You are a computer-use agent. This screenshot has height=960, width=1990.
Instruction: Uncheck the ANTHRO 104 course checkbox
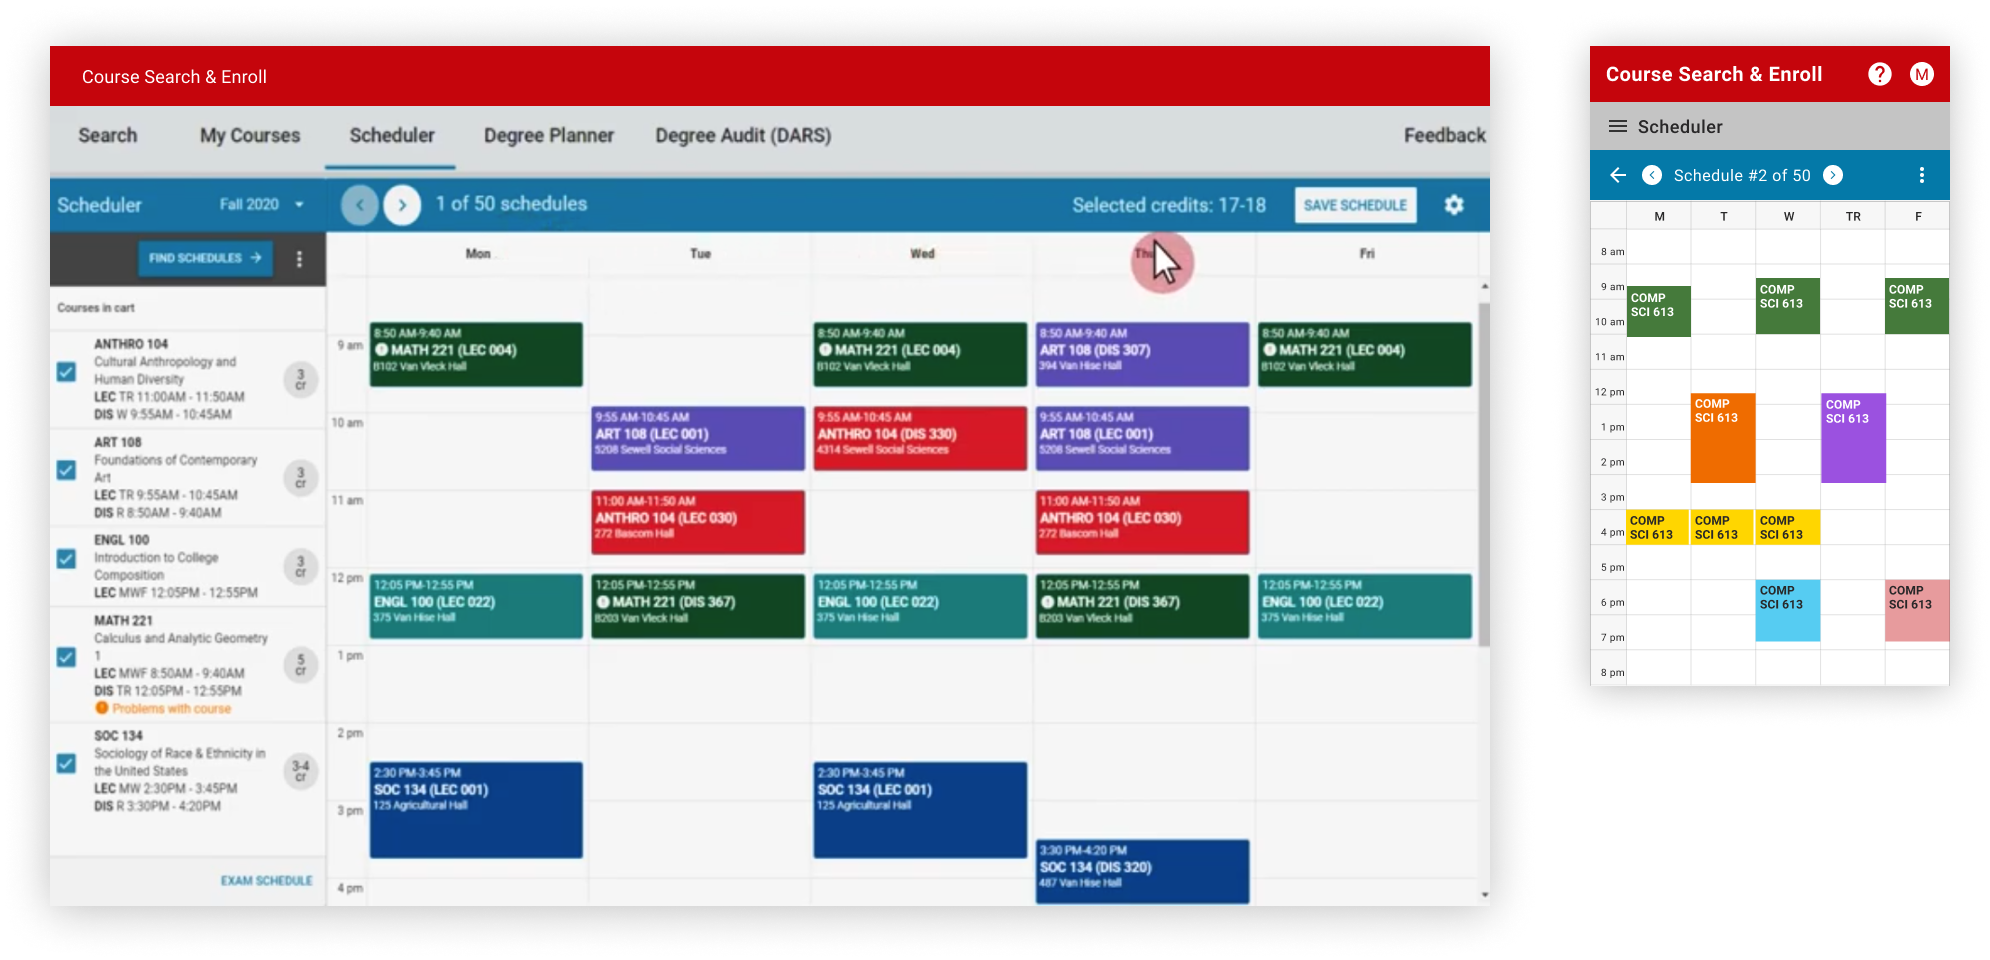(x=66, y=372)
